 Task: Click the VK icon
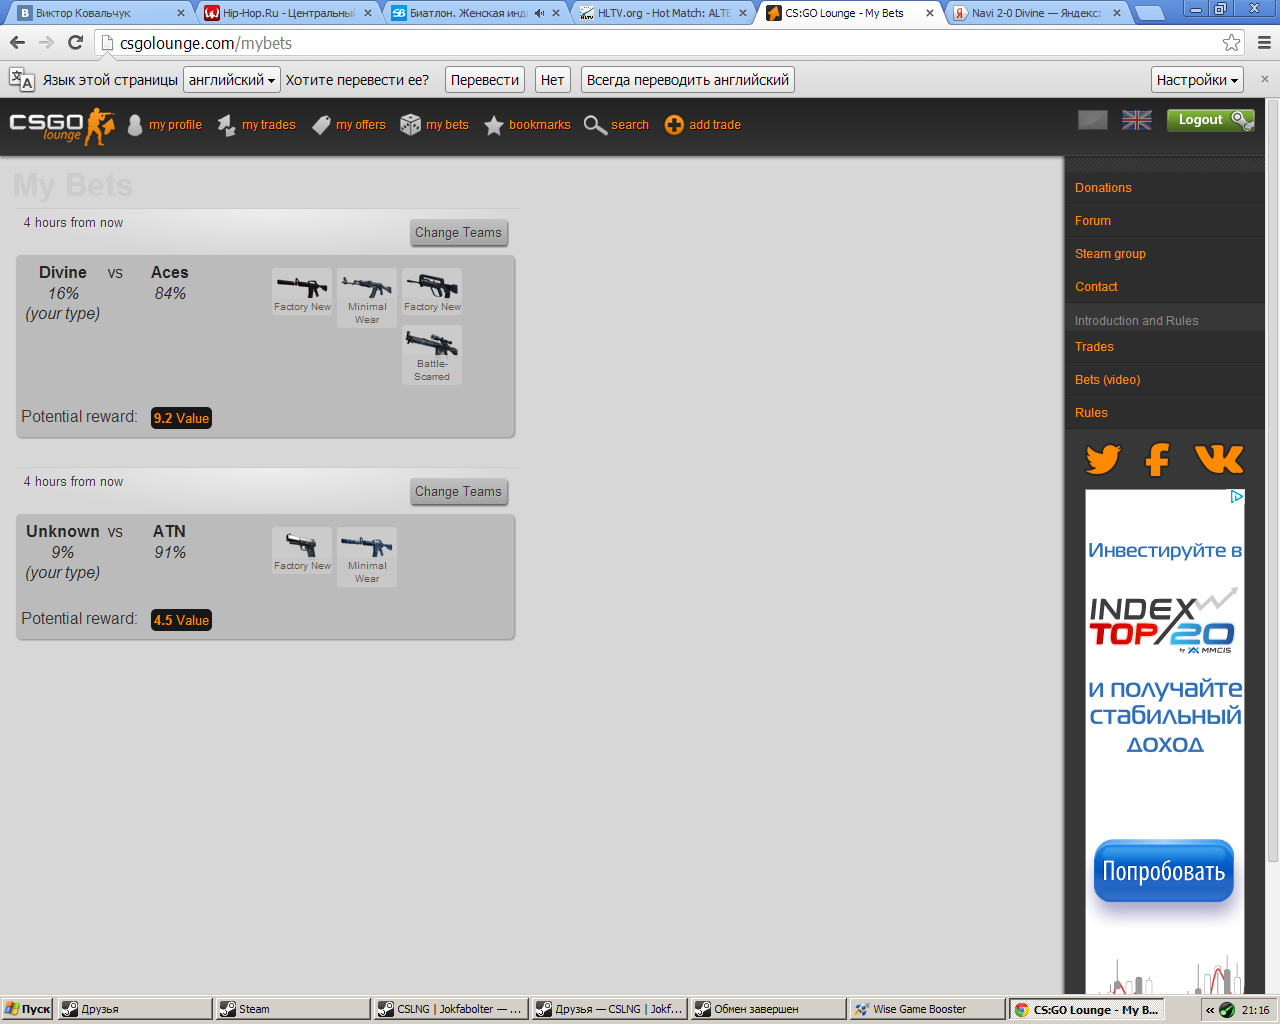(x=1219, y=459)
